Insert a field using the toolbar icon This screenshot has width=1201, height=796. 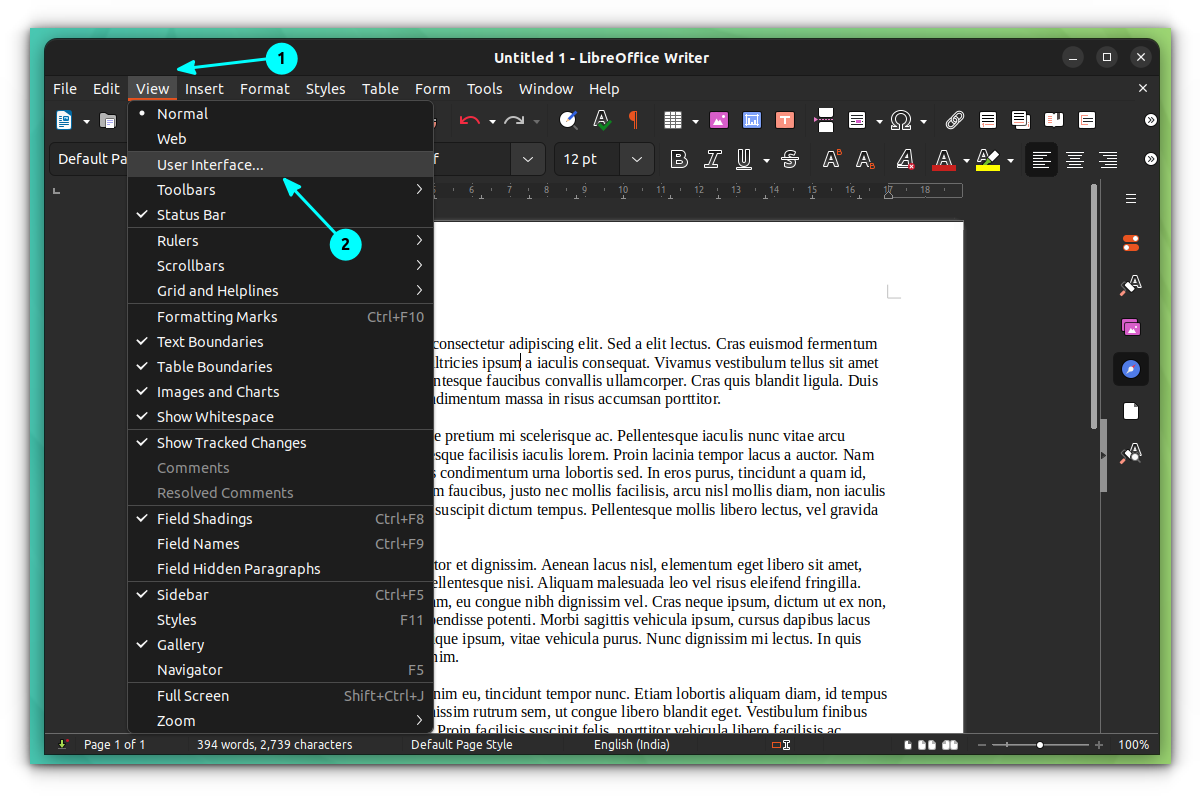click(857, 121)
